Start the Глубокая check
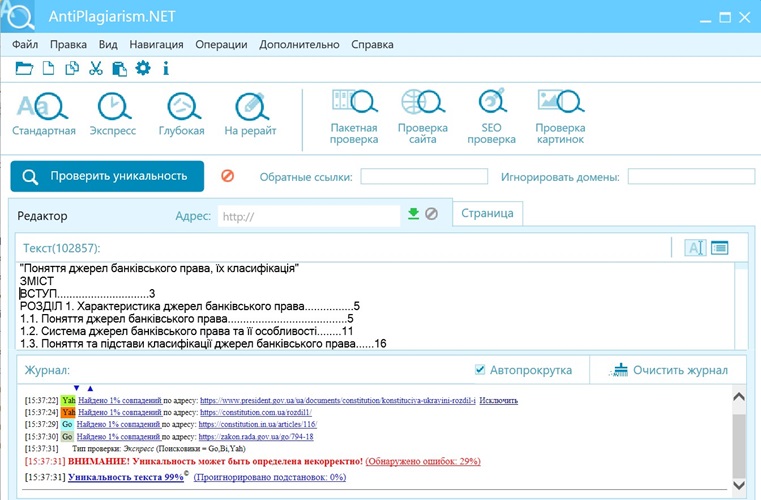 tap(182, 114)
